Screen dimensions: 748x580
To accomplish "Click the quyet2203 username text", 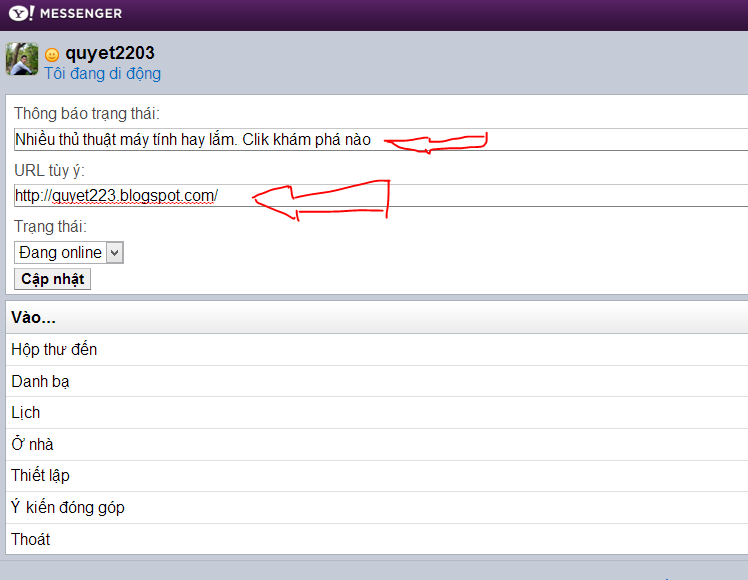I will point(110,53).
